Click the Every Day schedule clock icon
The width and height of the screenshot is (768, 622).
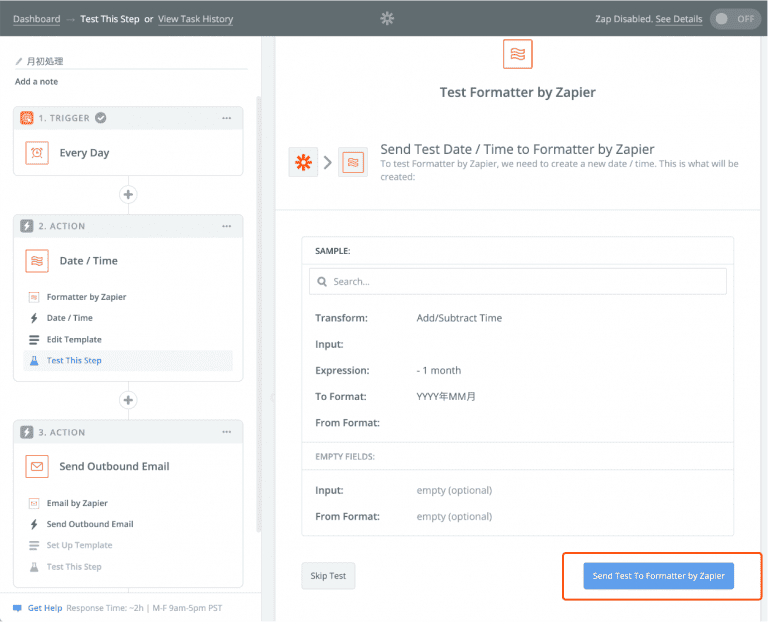[37, 153]
